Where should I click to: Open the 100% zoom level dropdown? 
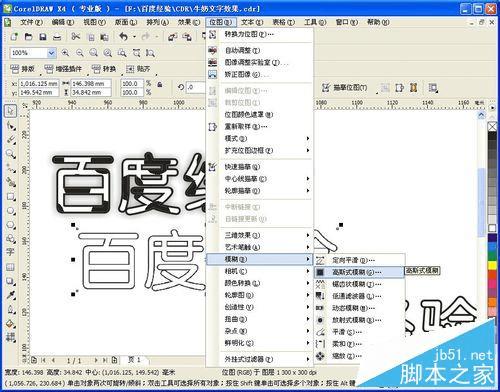click(x=51, y=53)
